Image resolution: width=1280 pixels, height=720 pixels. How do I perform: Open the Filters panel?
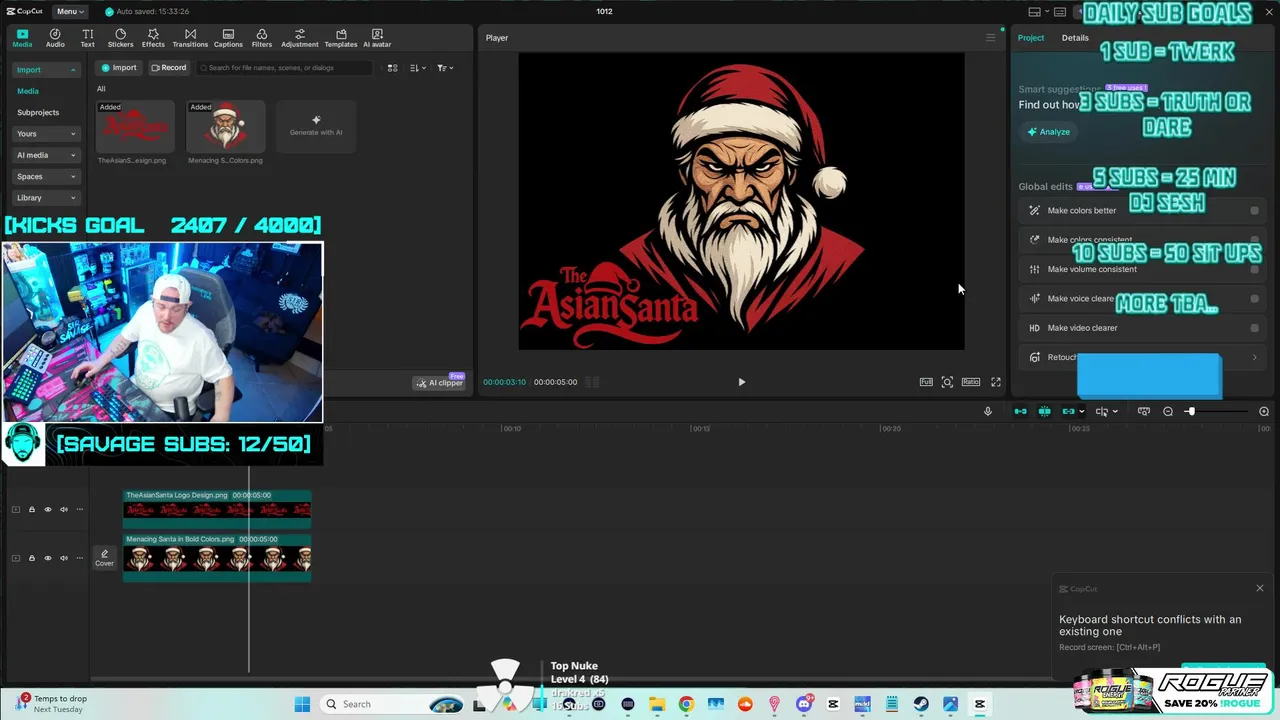(x=261, y=38)
